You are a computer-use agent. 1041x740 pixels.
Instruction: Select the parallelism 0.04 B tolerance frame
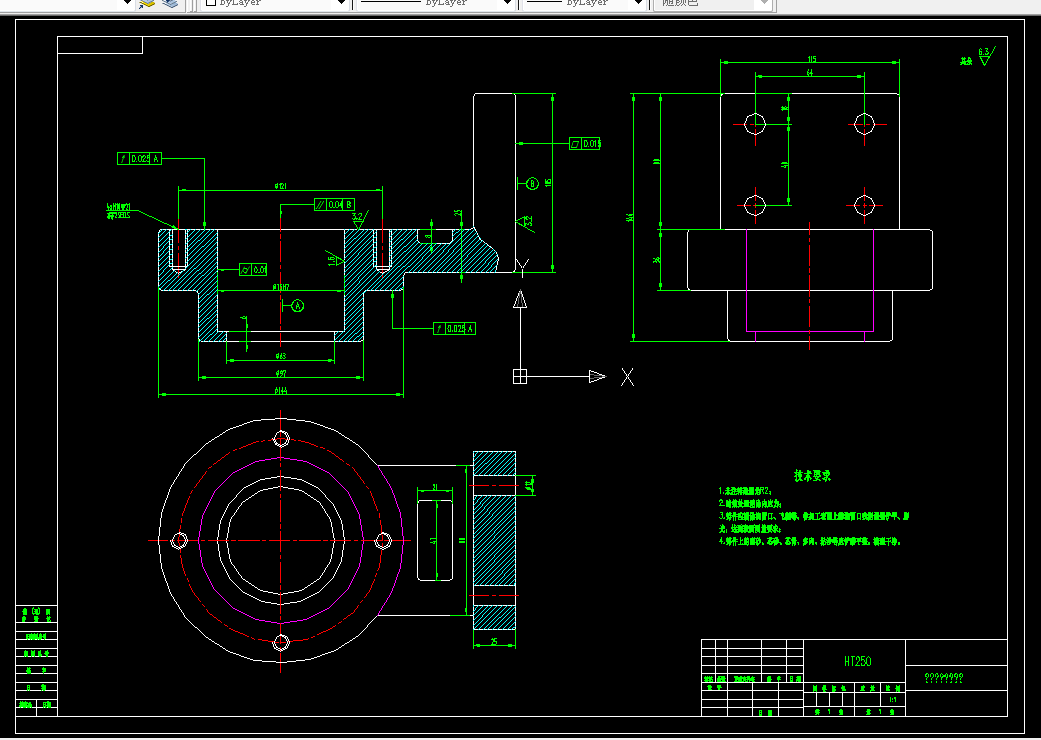click(x=335, y=204)
